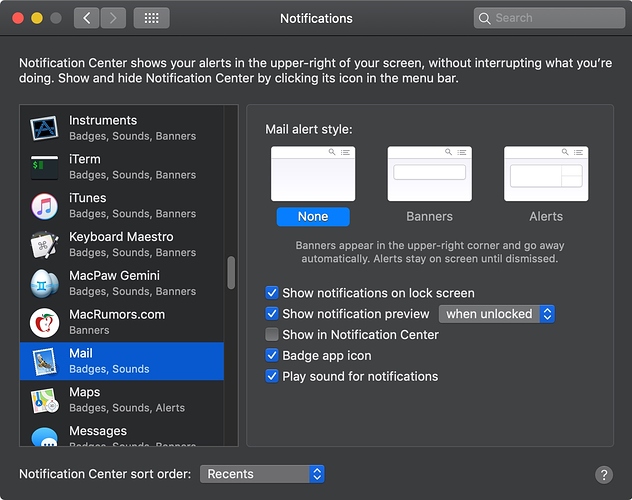The image size is (632, 500).
Task: Select Messages in the app list
Action: 122,434
